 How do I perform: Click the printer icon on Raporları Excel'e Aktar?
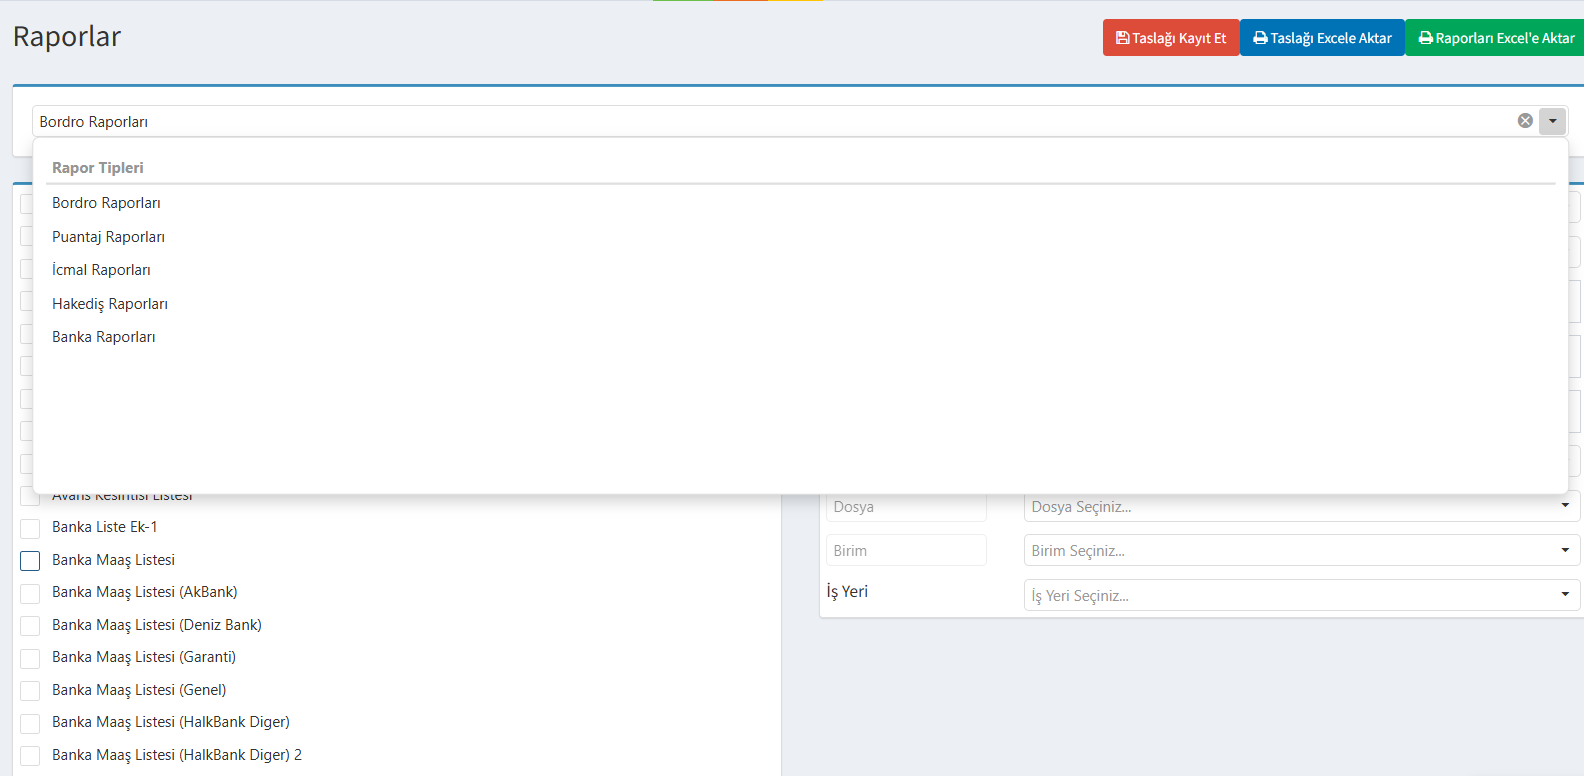coord(1425,38)
